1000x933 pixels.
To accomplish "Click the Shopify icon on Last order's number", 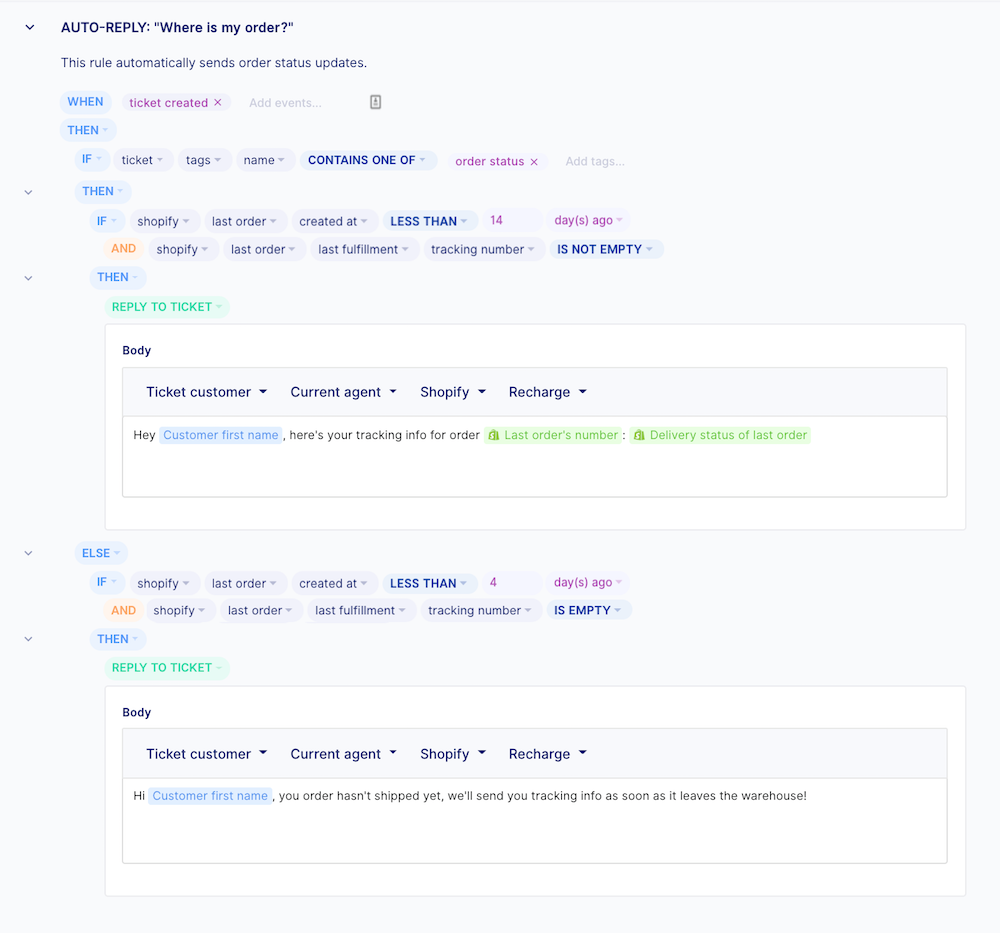I will tap(493, 436).
